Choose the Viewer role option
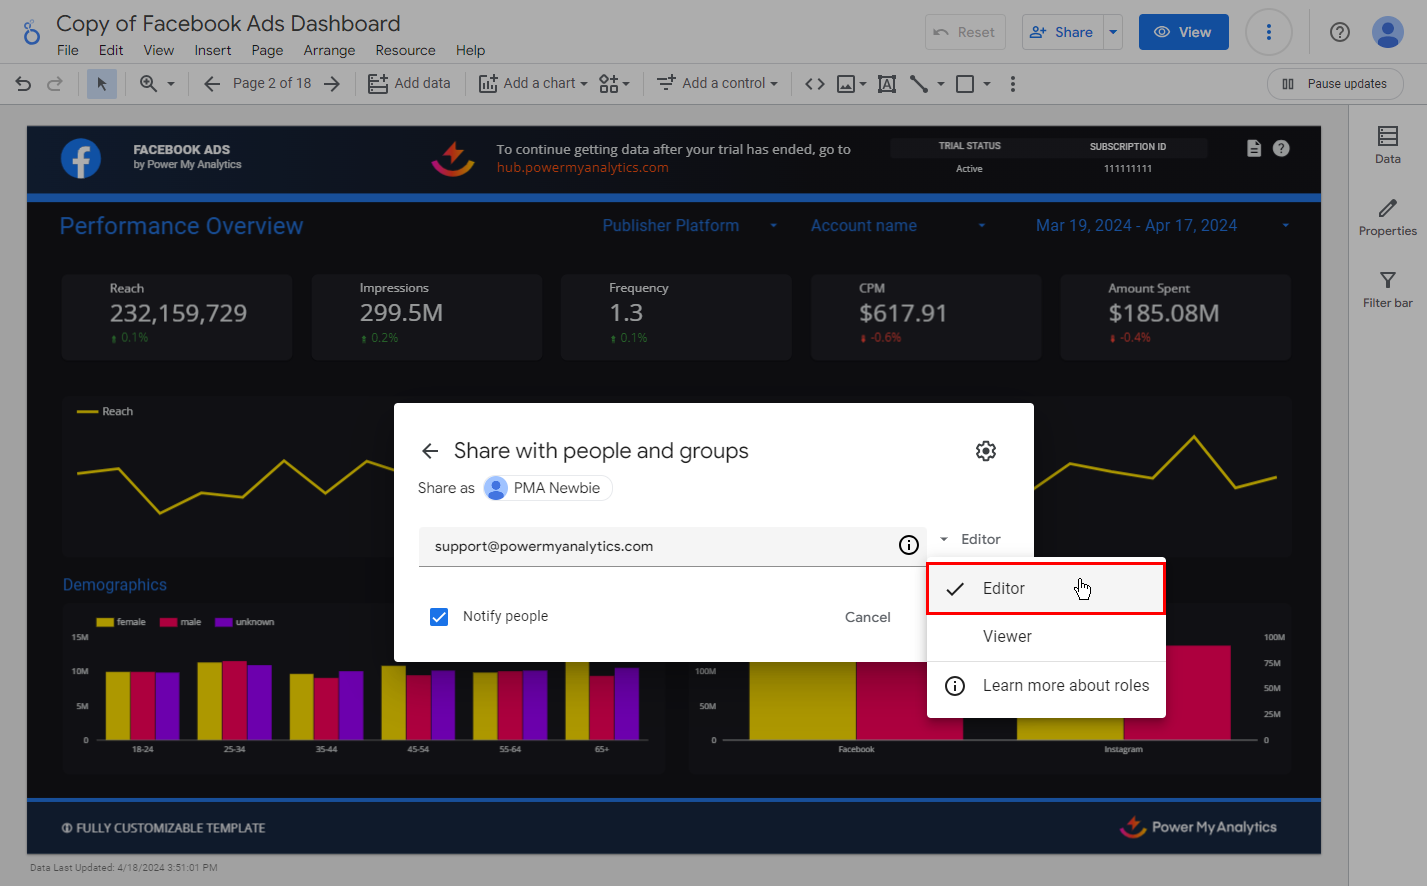Viewport: 1427px width, 886px height. tap(1007, 637)
